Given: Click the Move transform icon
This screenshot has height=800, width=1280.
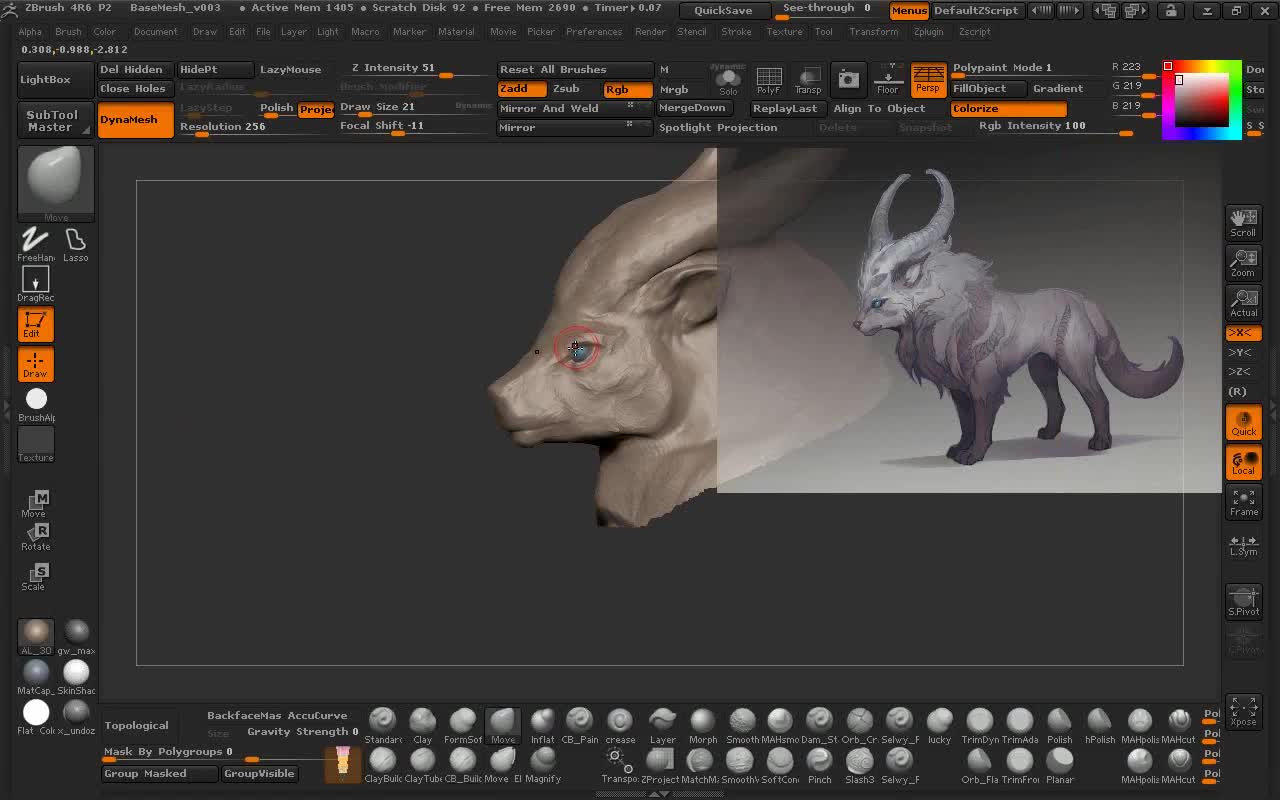Looking at the screenshot, I should click(35, 505).
